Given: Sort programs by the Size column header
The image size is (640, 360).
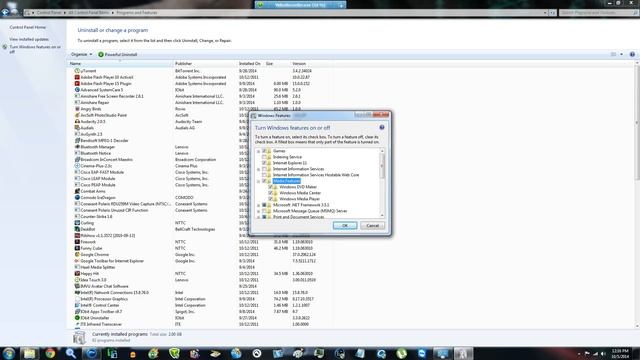Looking at the screenshot, I should tap(277, 64).
